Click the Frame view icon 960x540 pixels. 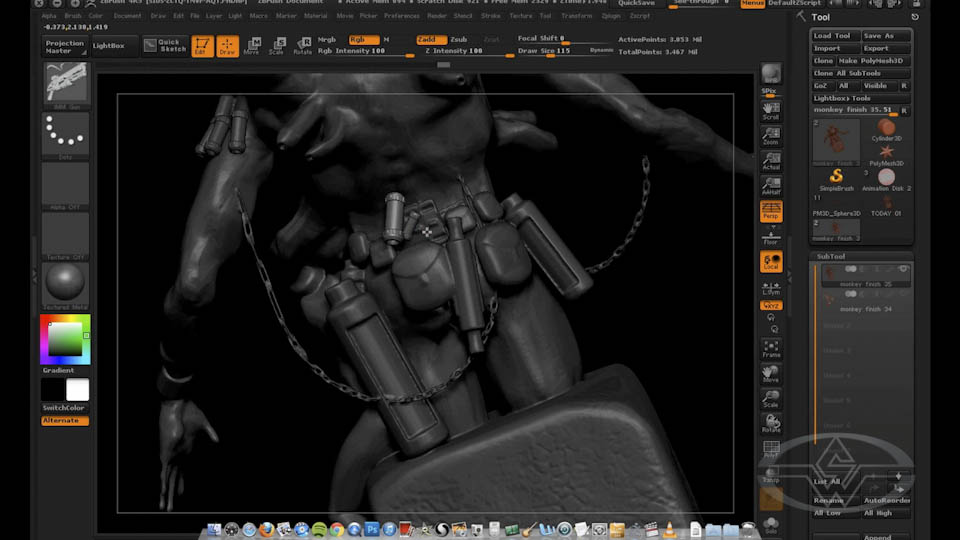click(771, 347)
